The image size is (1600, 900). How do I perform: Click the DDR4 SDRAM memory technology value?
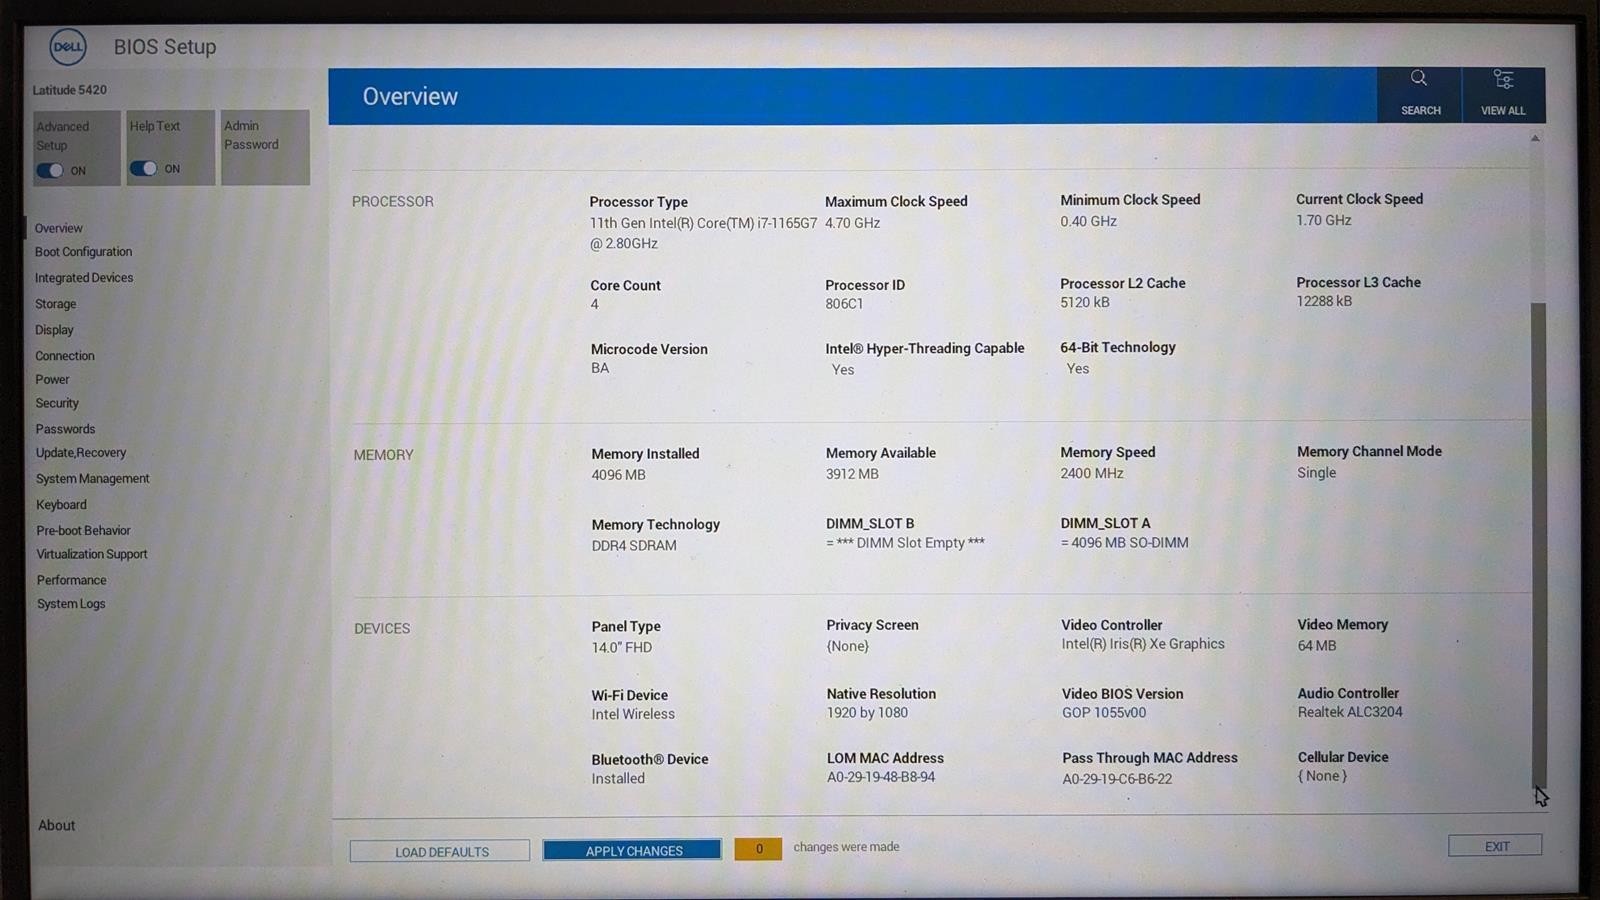coord(634,546)
